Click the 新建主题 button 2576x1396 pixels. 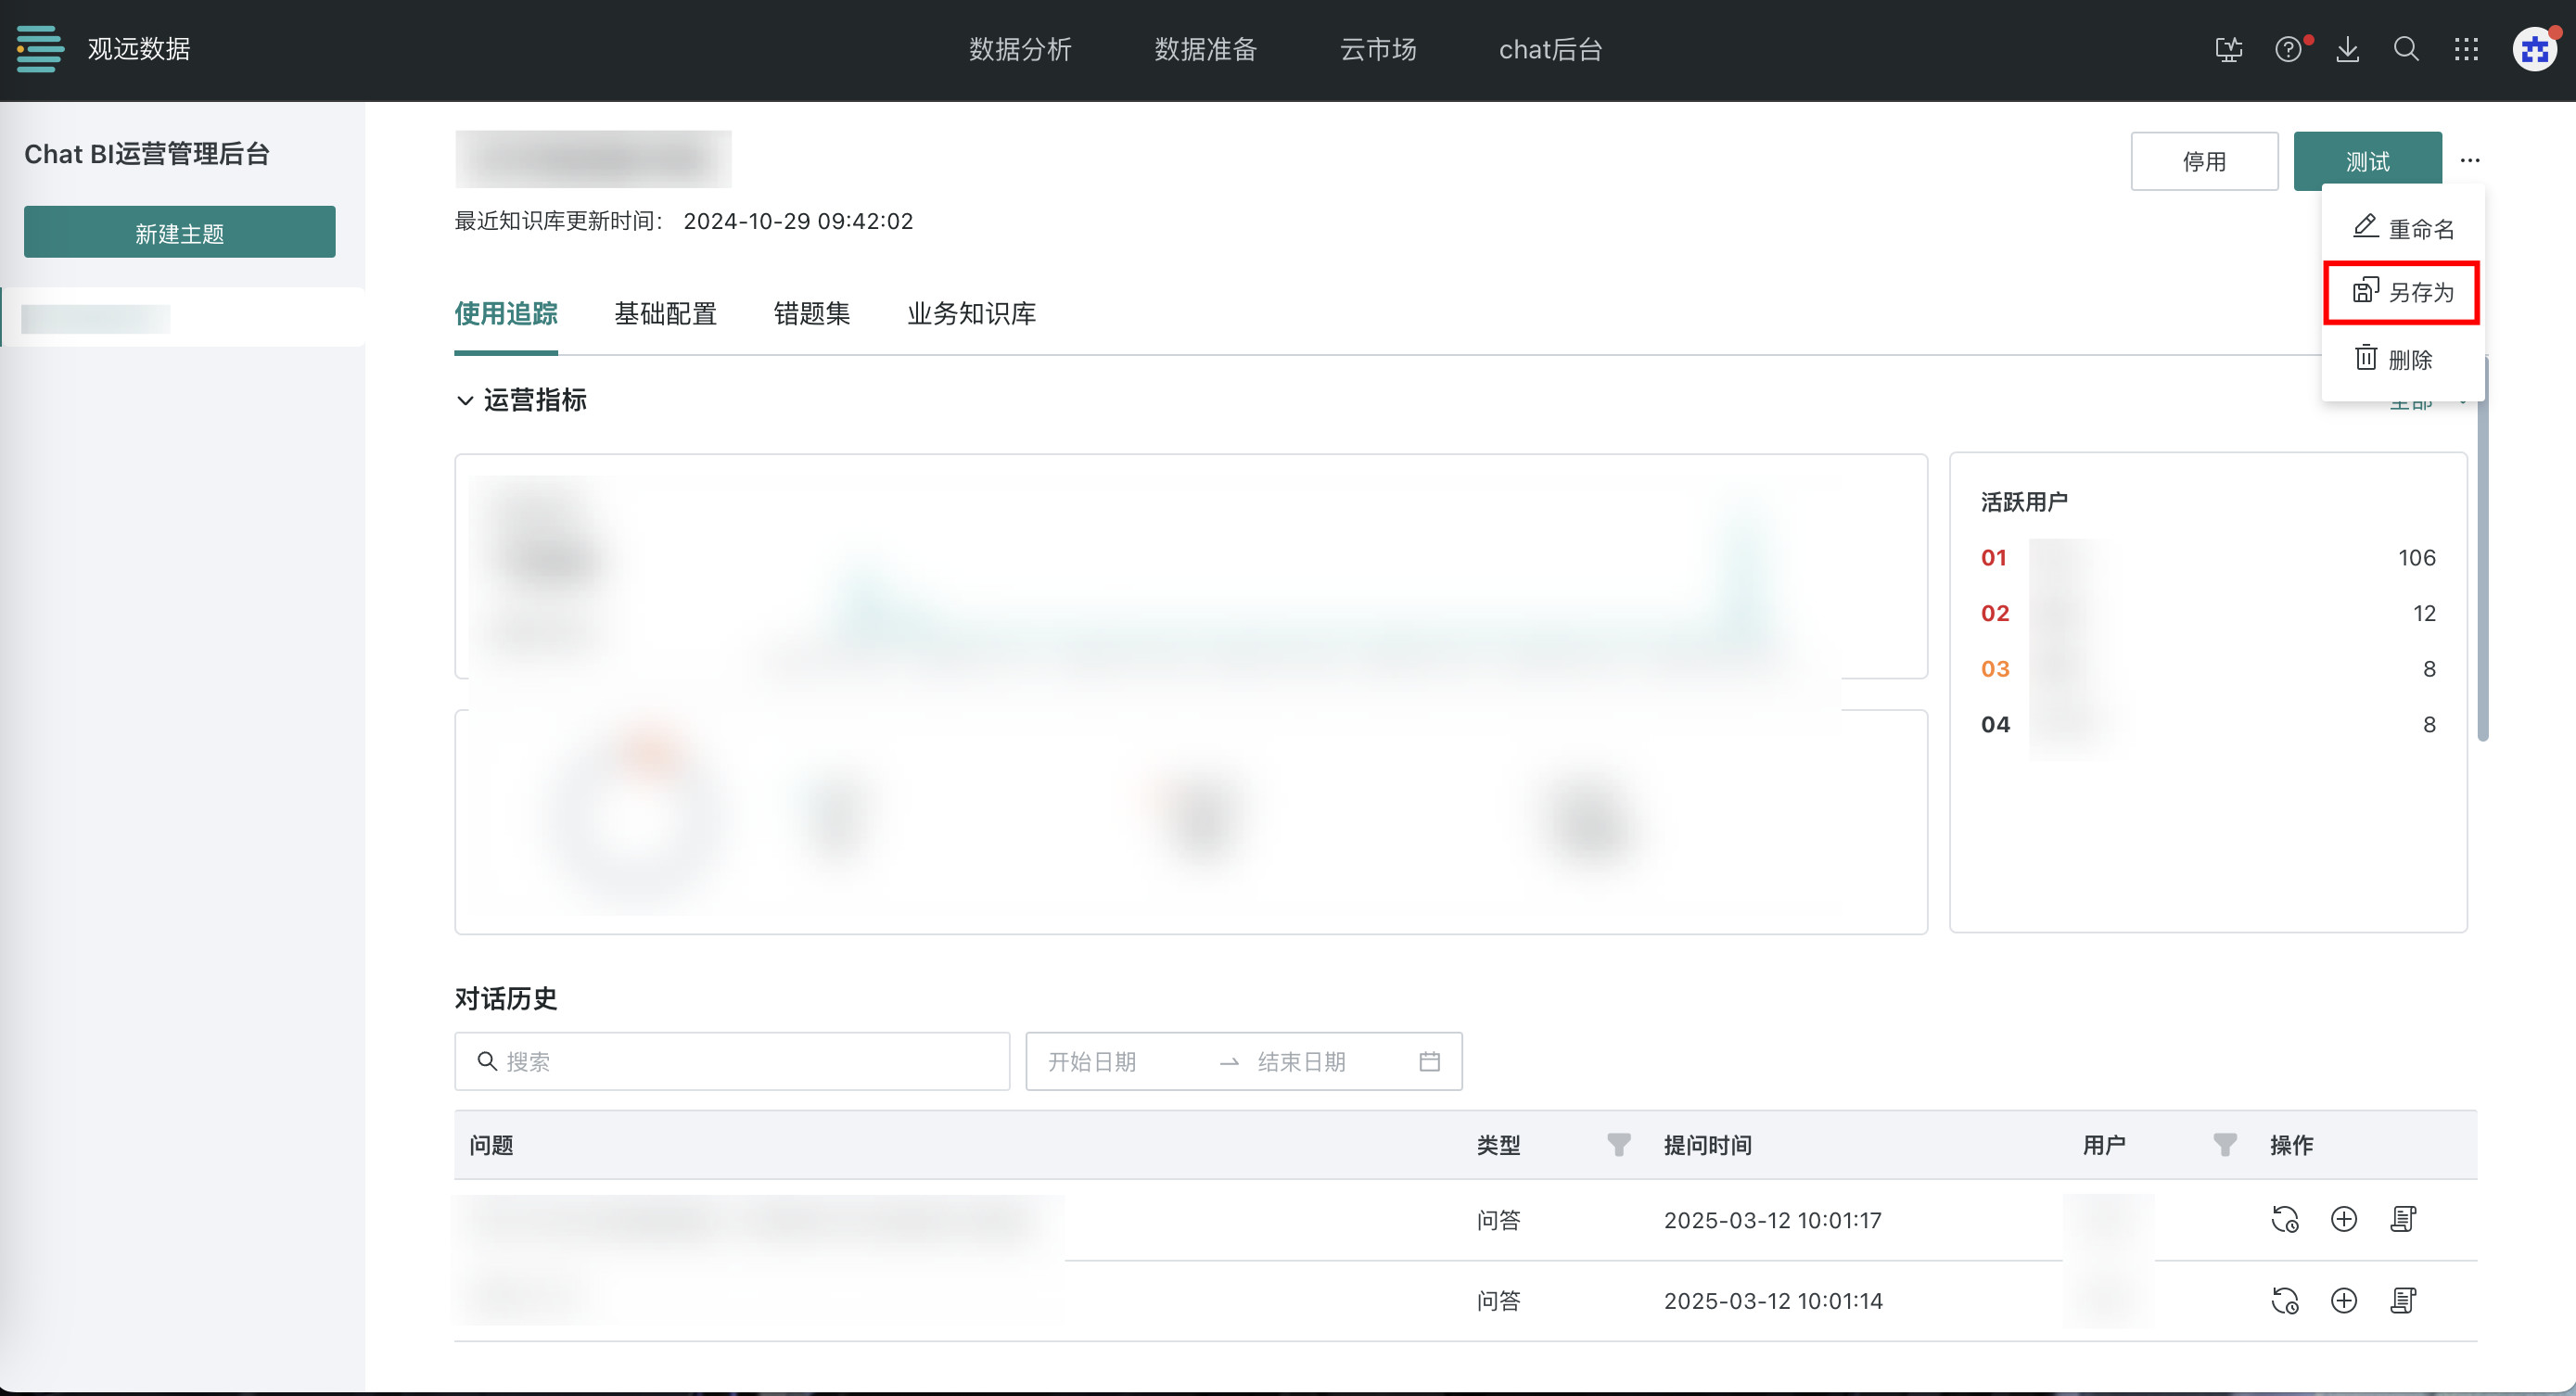(x=180, y=232)
